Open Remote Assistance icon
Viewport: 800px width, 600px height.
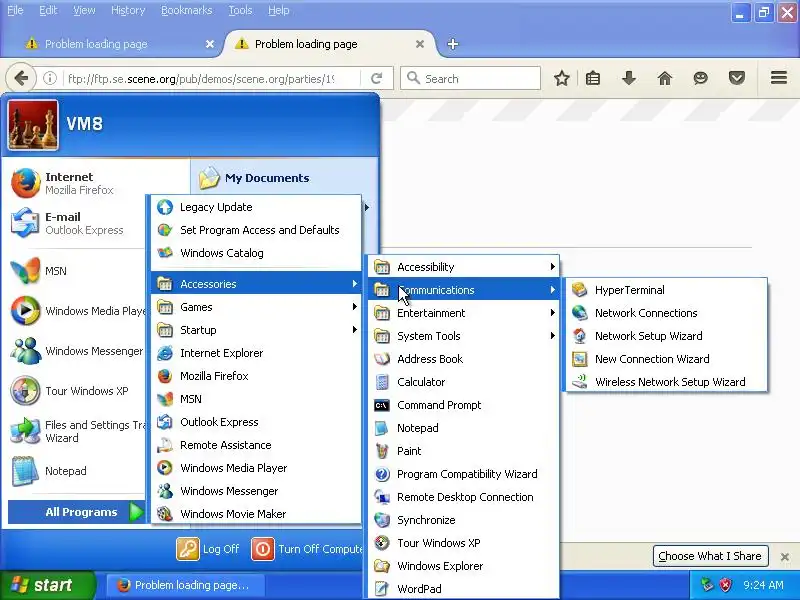(x=165, y=445)
